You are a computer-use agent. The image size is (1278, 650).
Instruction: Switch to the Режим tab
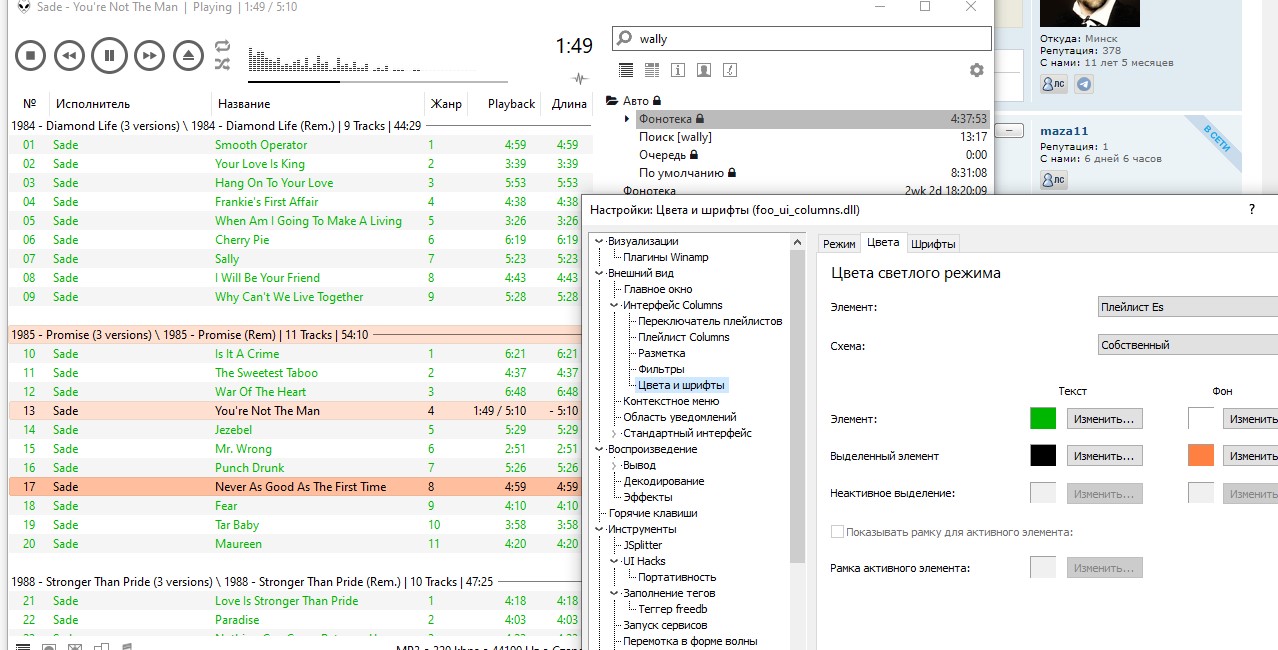pos(839,244)
